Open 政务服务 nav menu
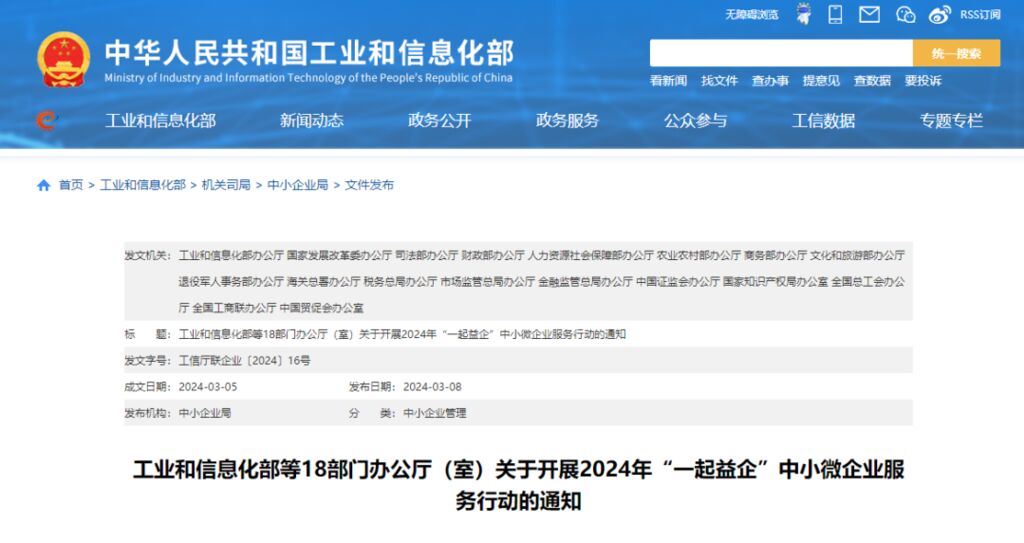The height and width of the screenshot is (543, 1024). pyautogui.click(x=568, y=120)
